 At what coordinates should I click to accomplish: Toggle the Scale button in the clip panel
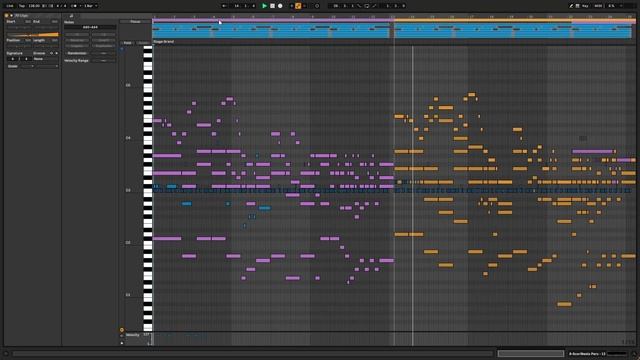point(13,66)
